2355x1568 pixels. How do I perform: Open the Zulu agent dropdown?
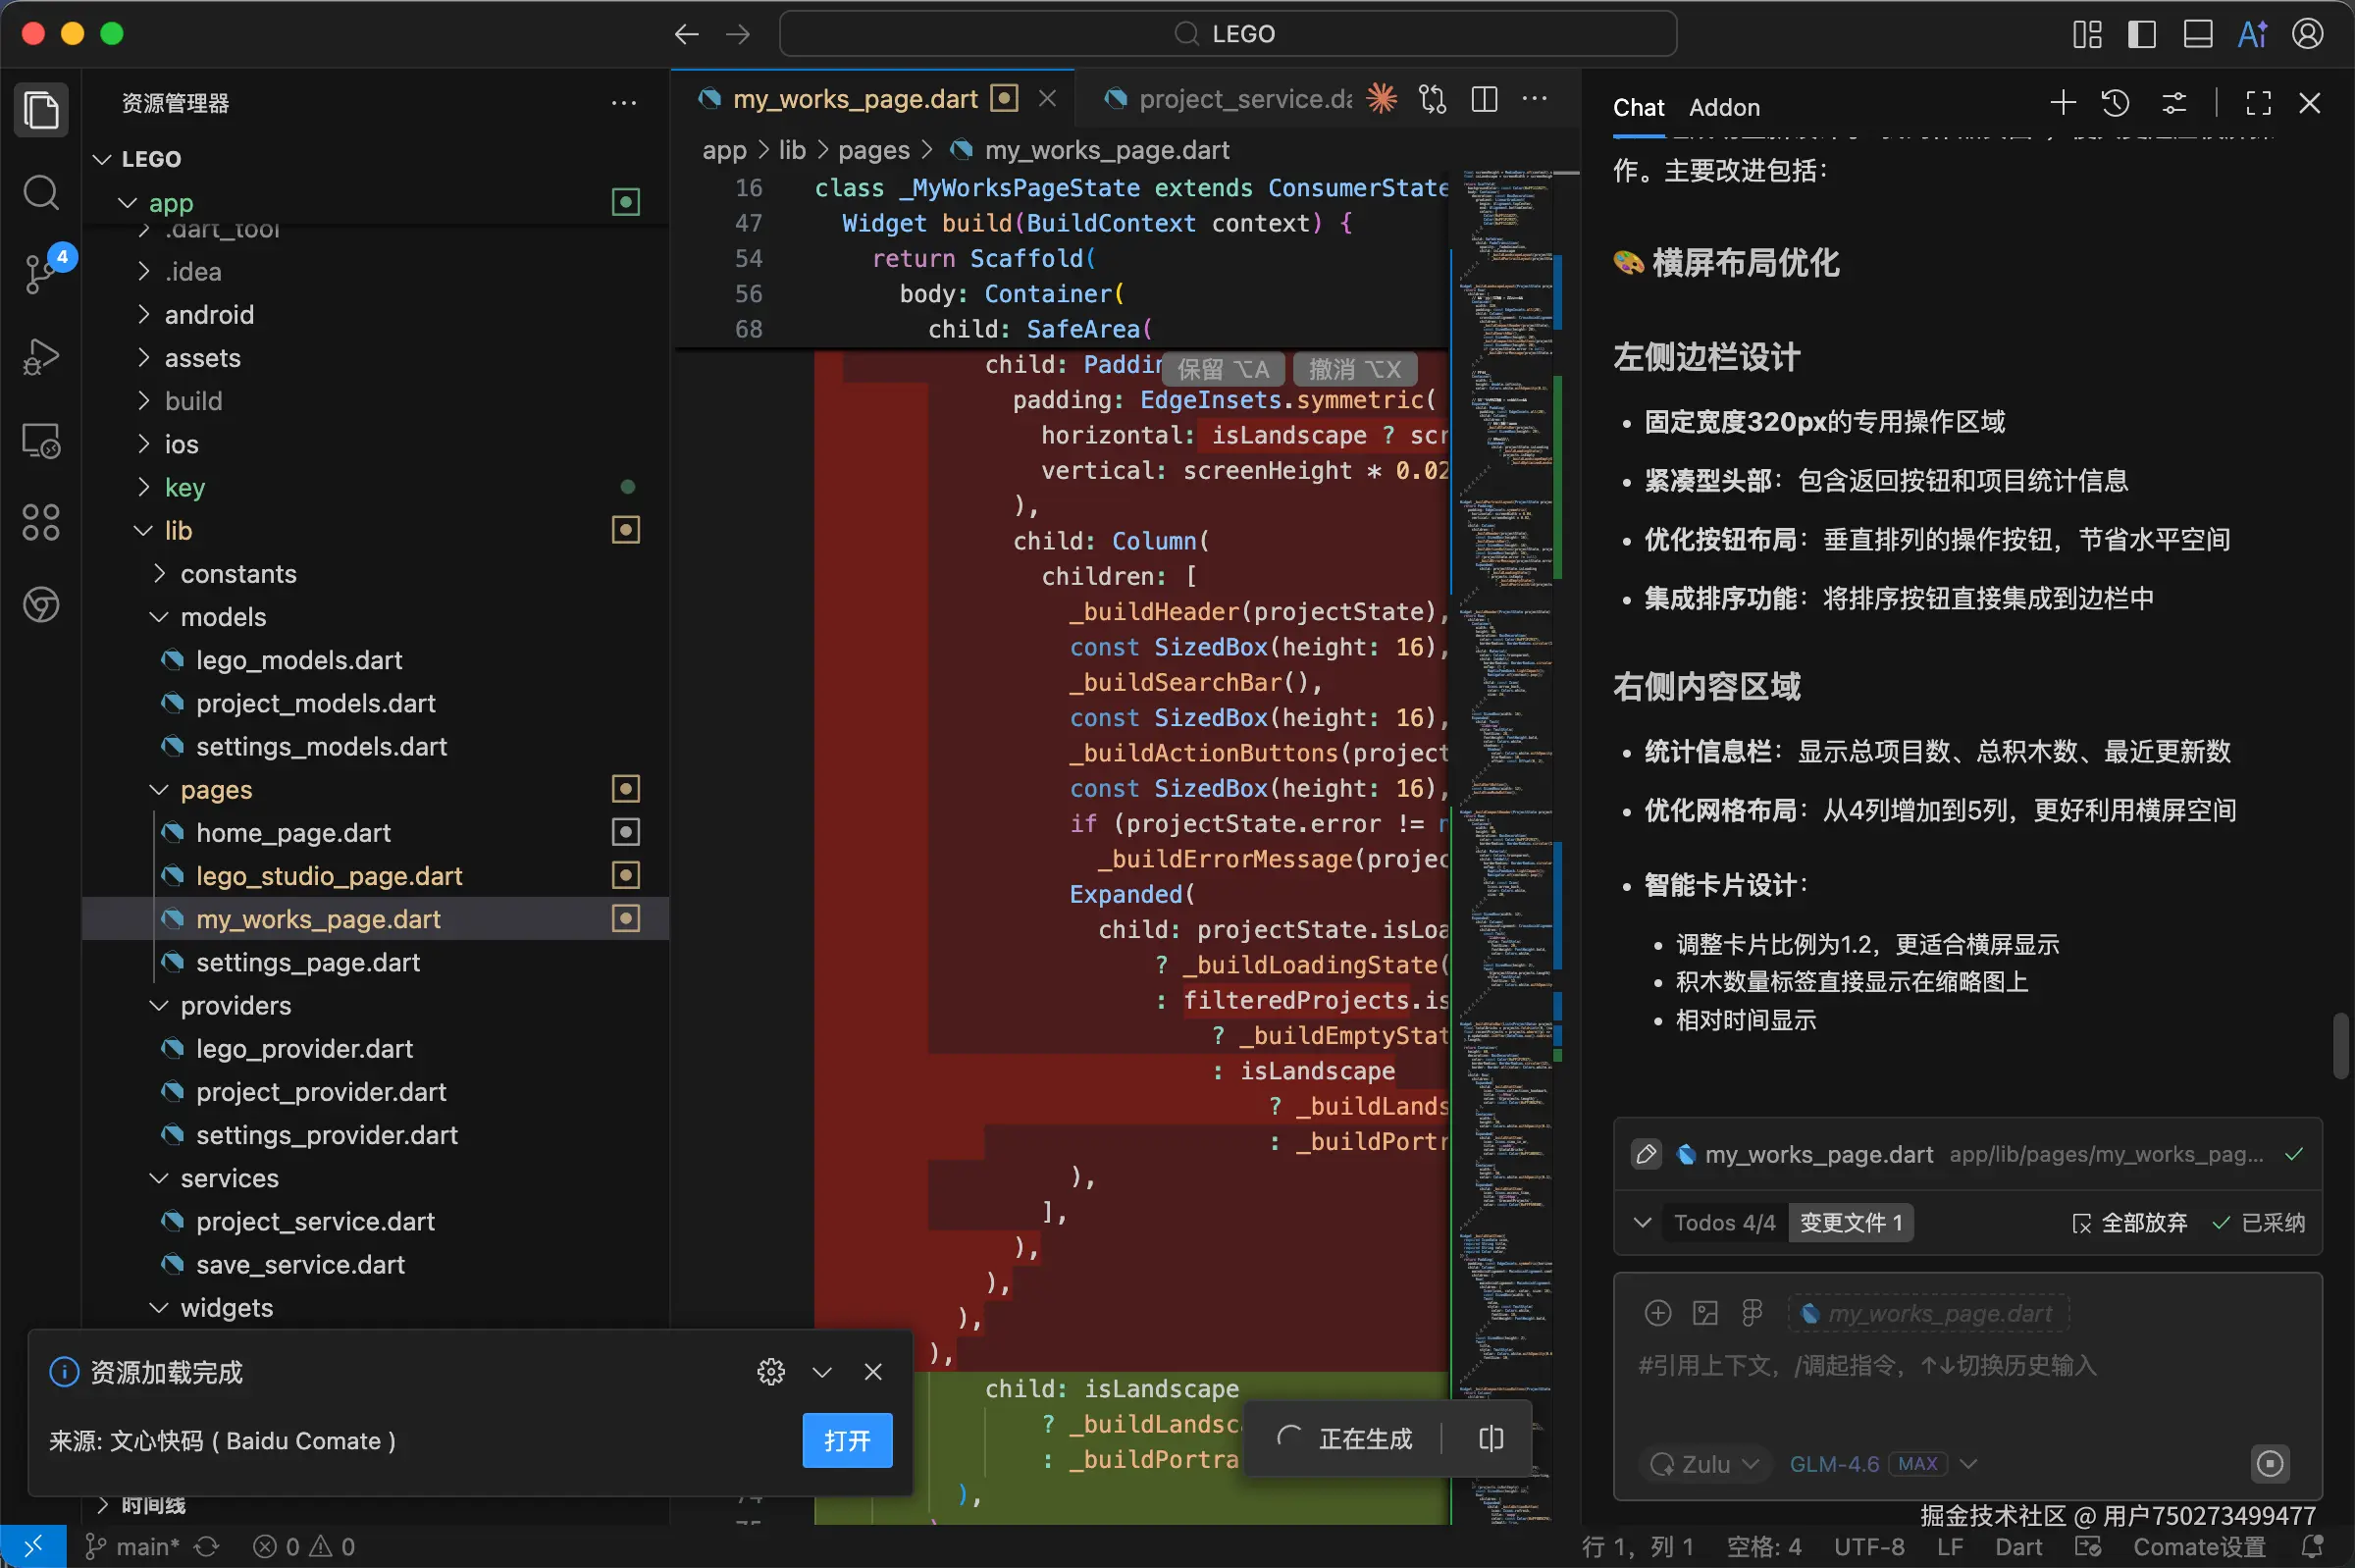[x=1705, y=1464]
